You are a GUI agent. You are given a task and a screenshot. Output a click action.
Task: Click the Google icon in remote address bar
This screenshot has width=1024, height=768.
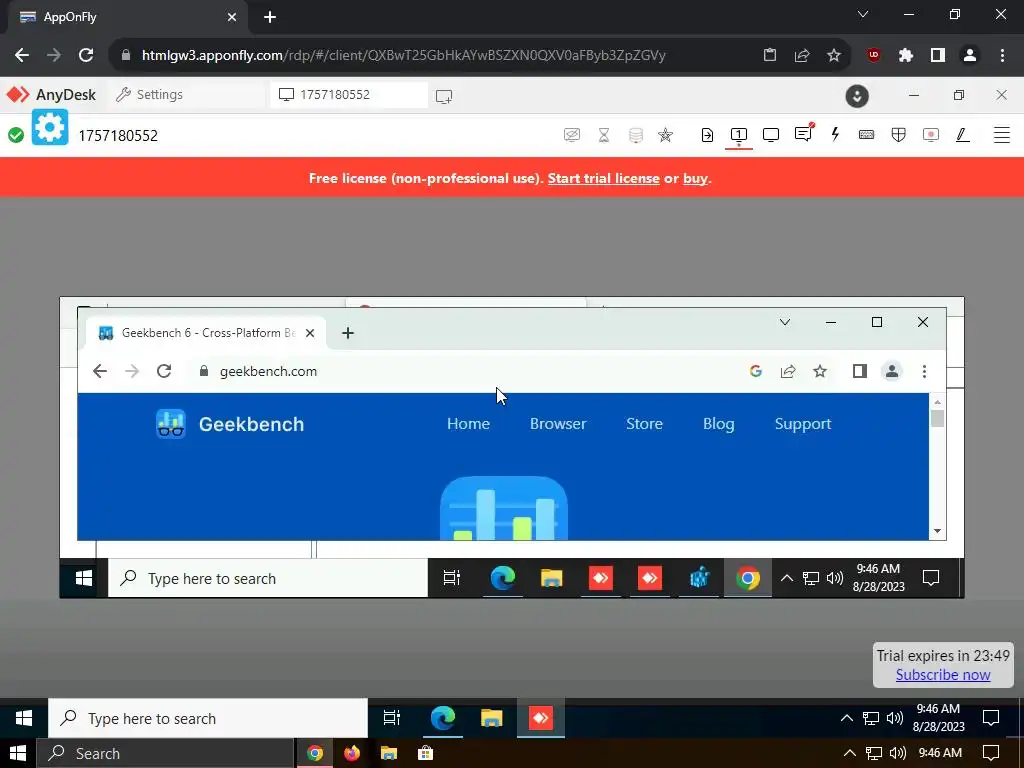pos(756,371)
